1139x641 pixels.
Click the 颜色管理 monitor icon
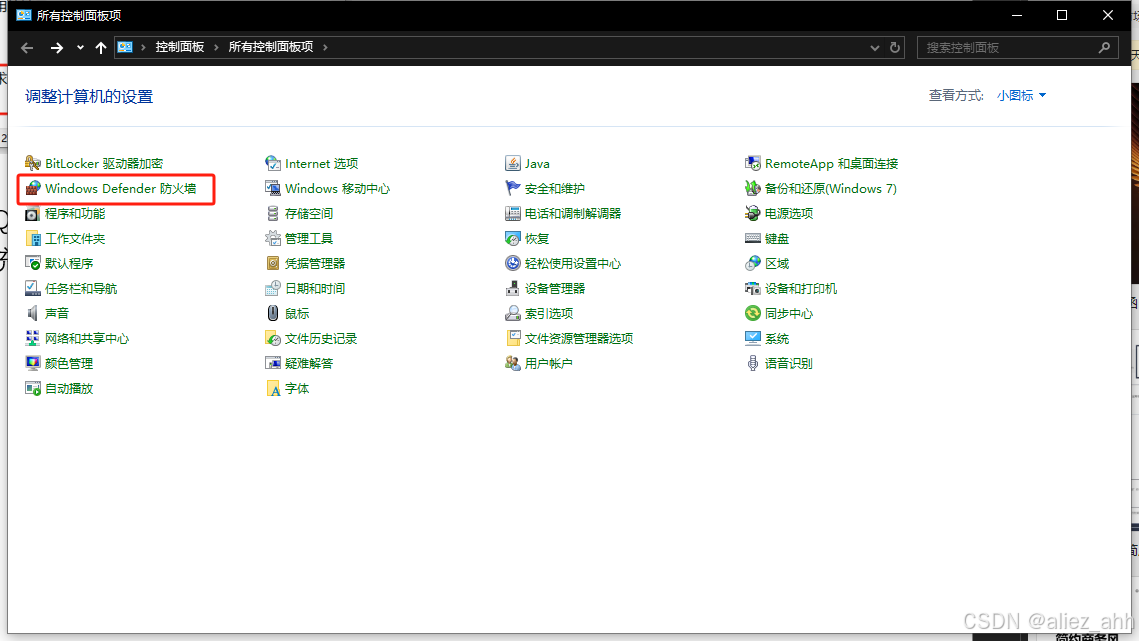point(33,363)
